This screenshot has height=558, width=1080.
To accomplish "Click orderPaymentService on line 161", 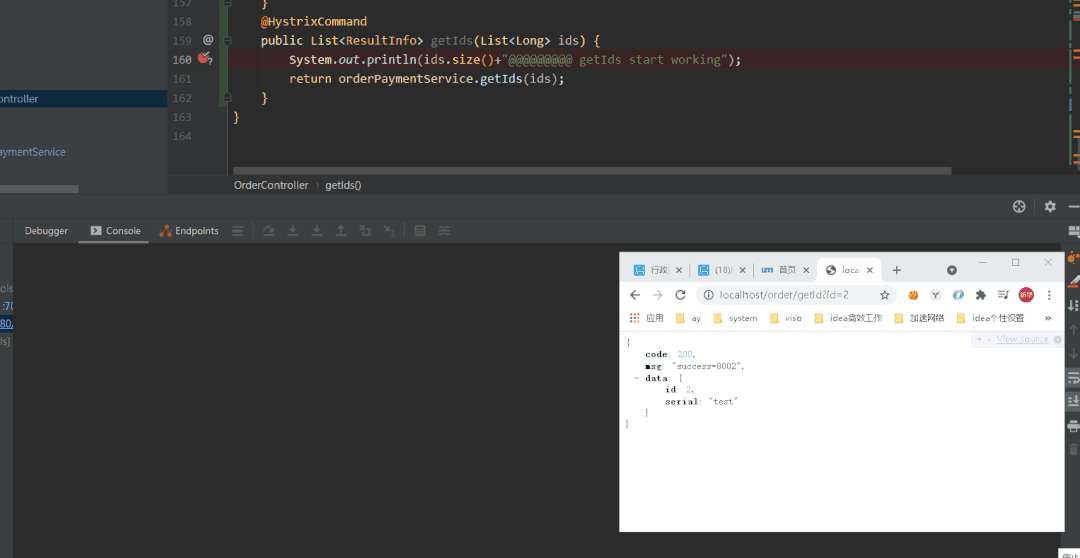I will [406, 79].
